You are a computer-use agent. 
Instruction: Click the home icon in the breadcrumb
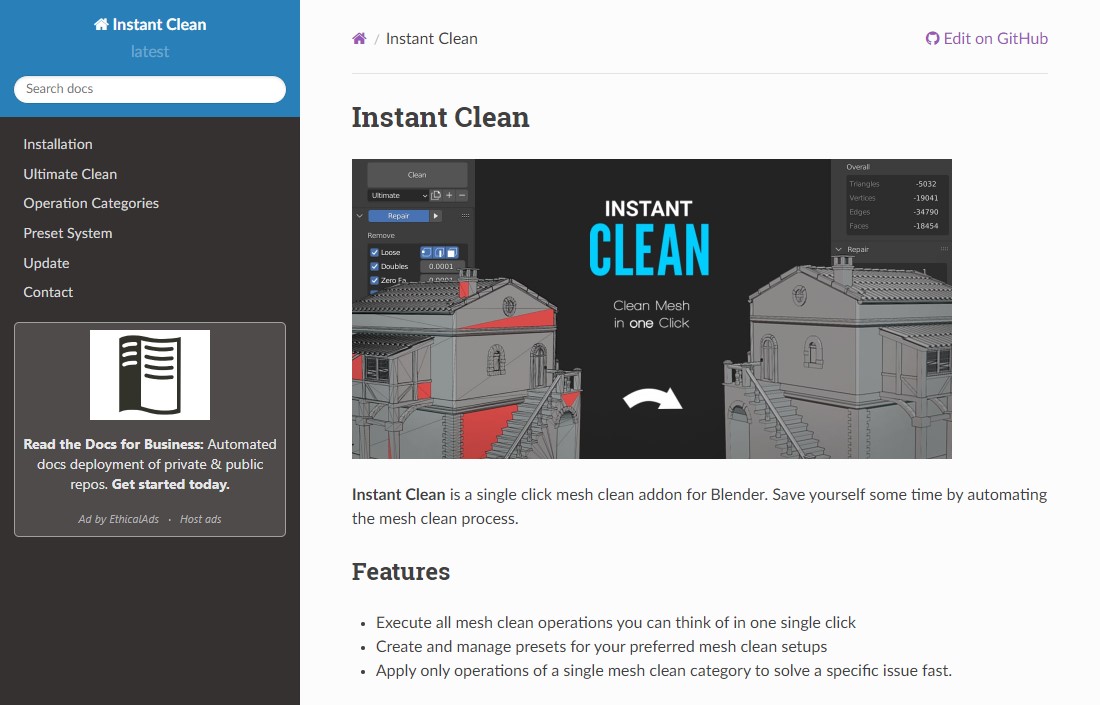(358, 38)
